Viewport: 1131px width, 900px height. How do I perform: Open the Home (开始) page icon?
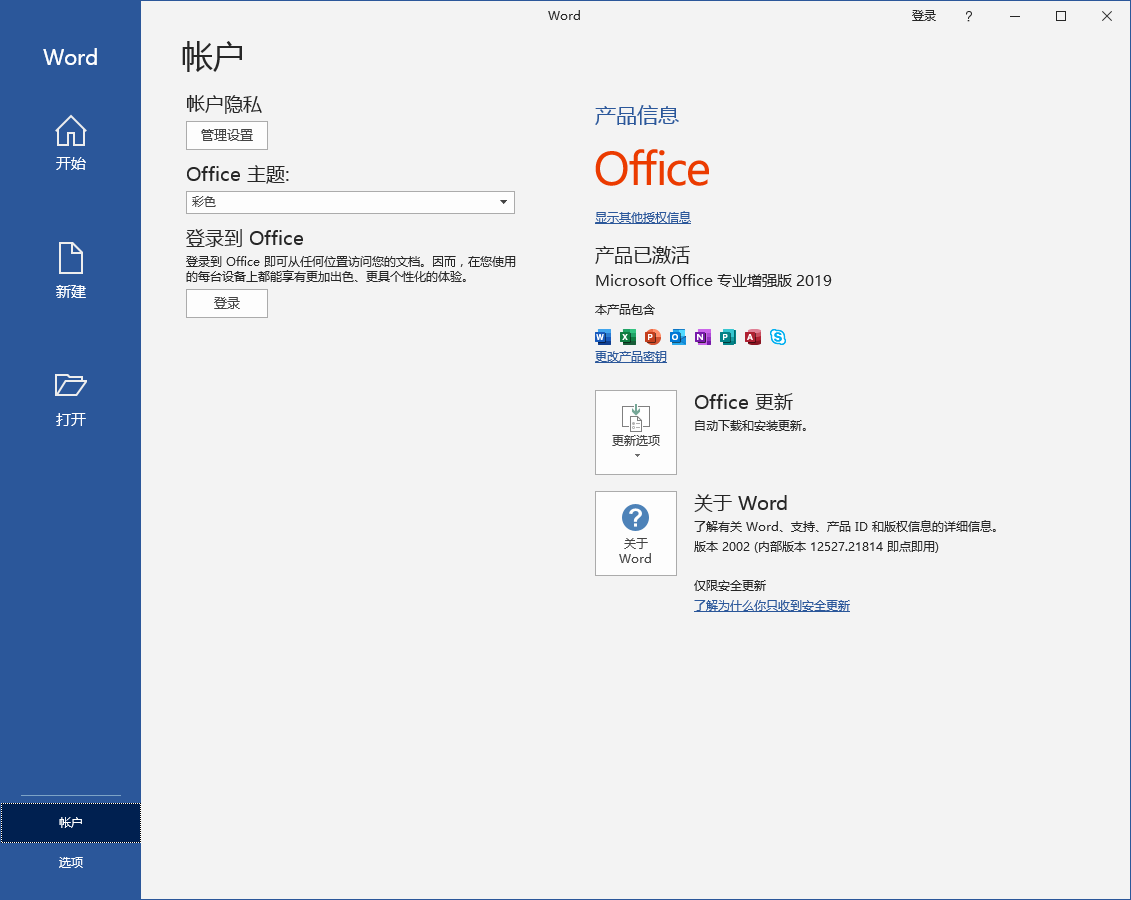[x=71, y=131]
